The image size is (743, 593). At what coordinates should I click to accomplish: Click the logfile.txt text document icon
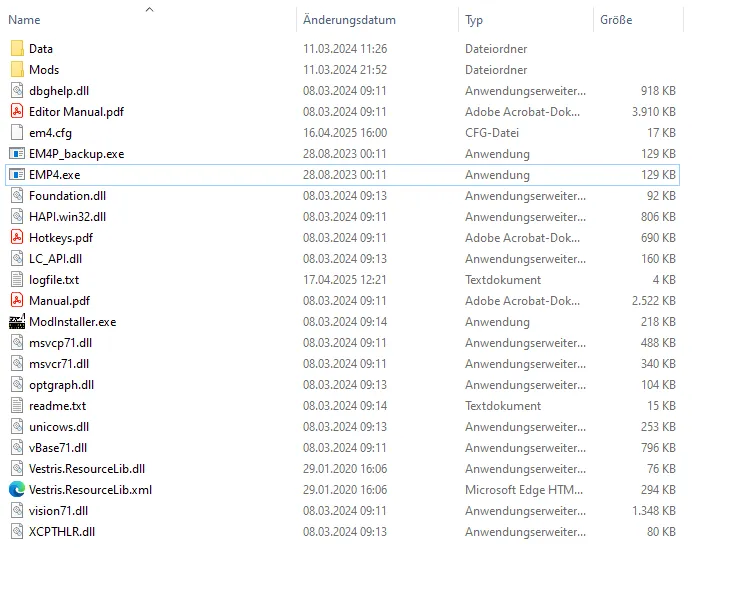17,280
